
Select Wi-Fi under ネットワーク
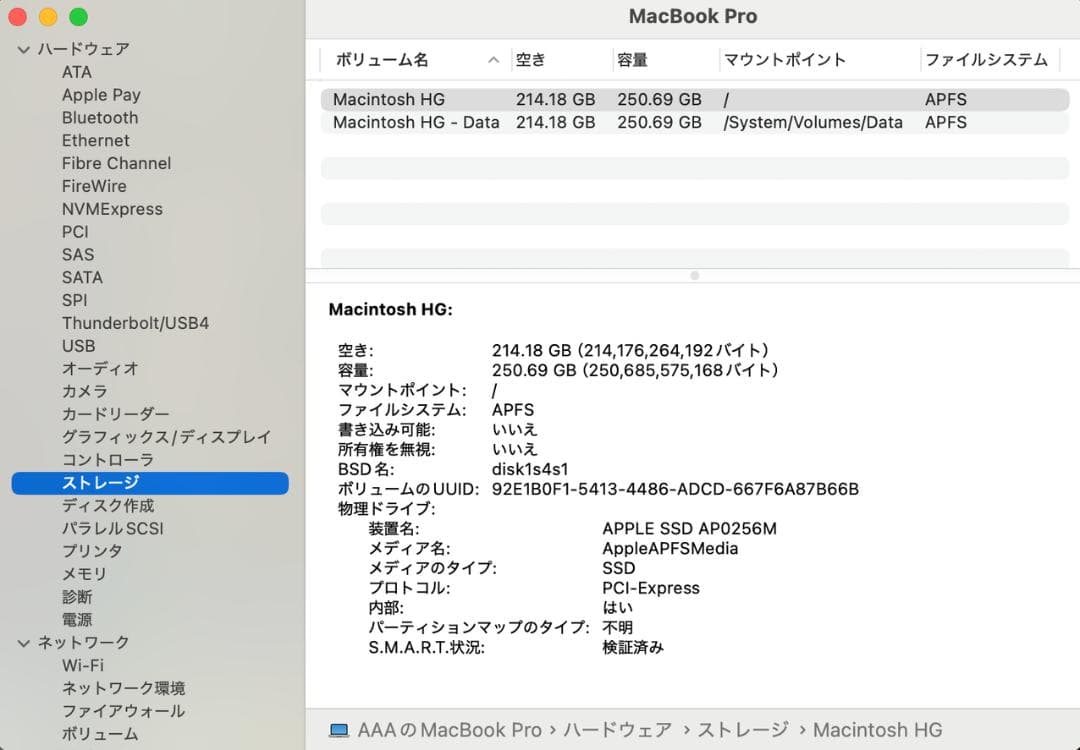(81, 665)
